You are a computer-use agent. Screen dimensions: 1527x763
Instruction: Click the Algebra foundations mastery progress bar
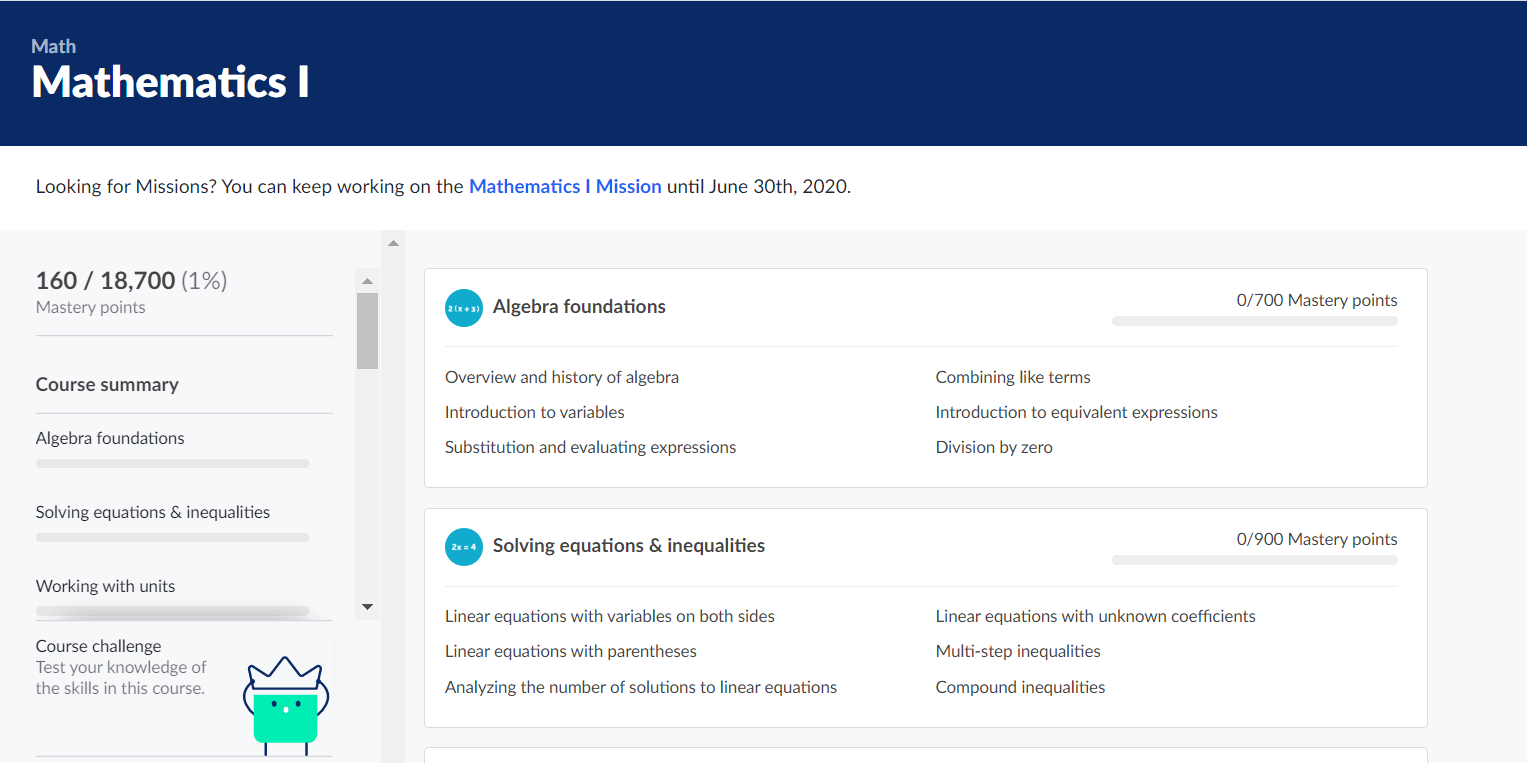(x=1255, y=320)
